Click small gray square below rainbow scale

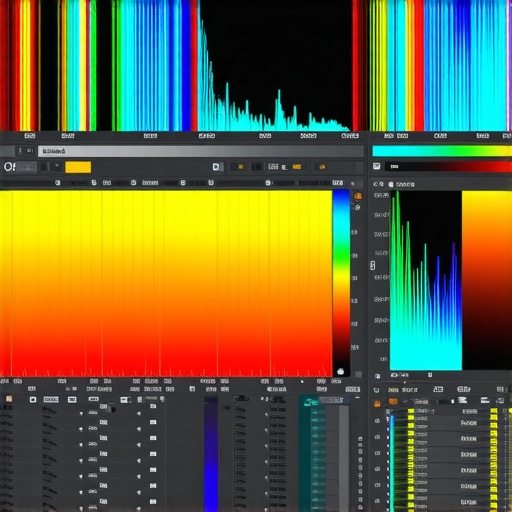click(x=358, y=375)
